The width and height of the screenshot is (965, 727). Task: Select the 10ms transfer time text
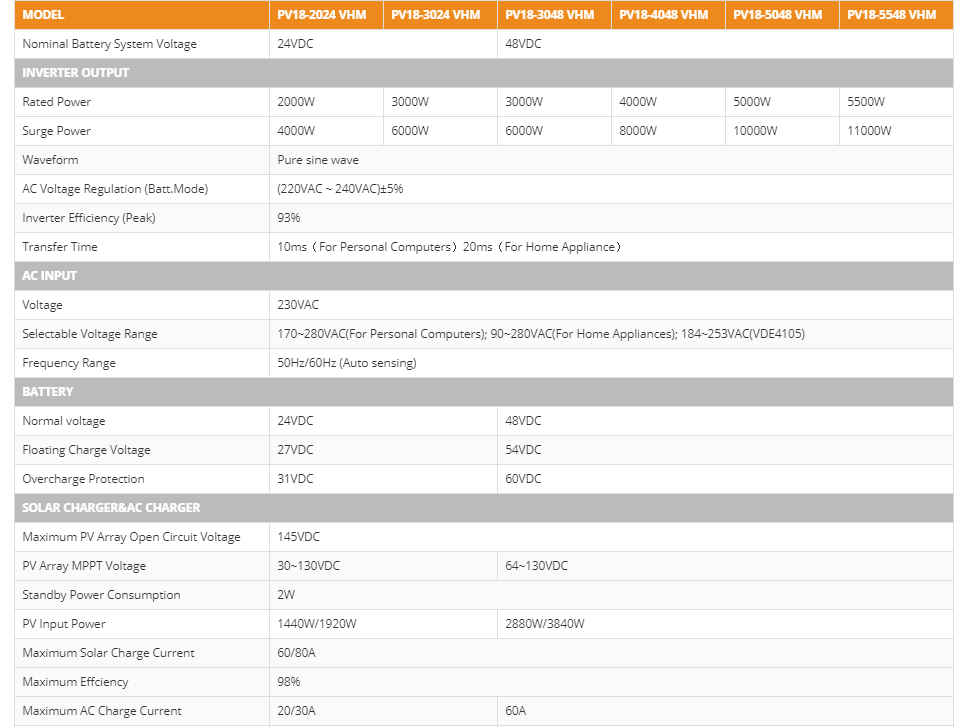[292, 246]
